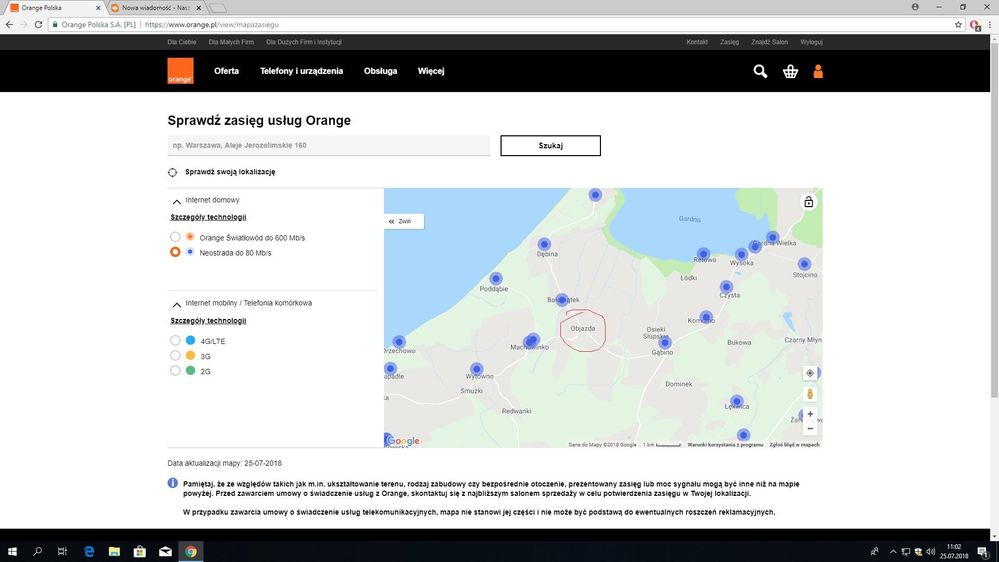Collapse the map side panel with Zwiń

pos(404,221)
